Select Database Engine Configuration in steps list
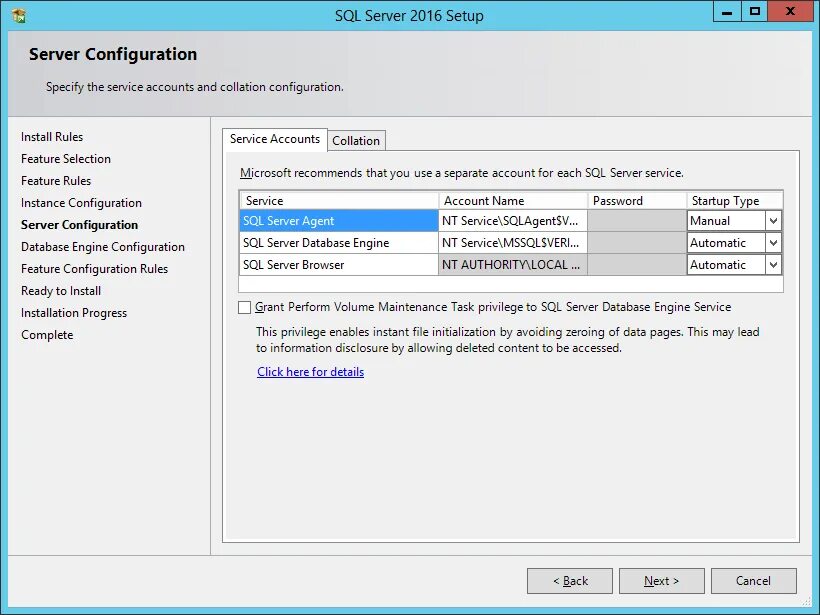This screenshot has width=820, height=615. (103, 247)
